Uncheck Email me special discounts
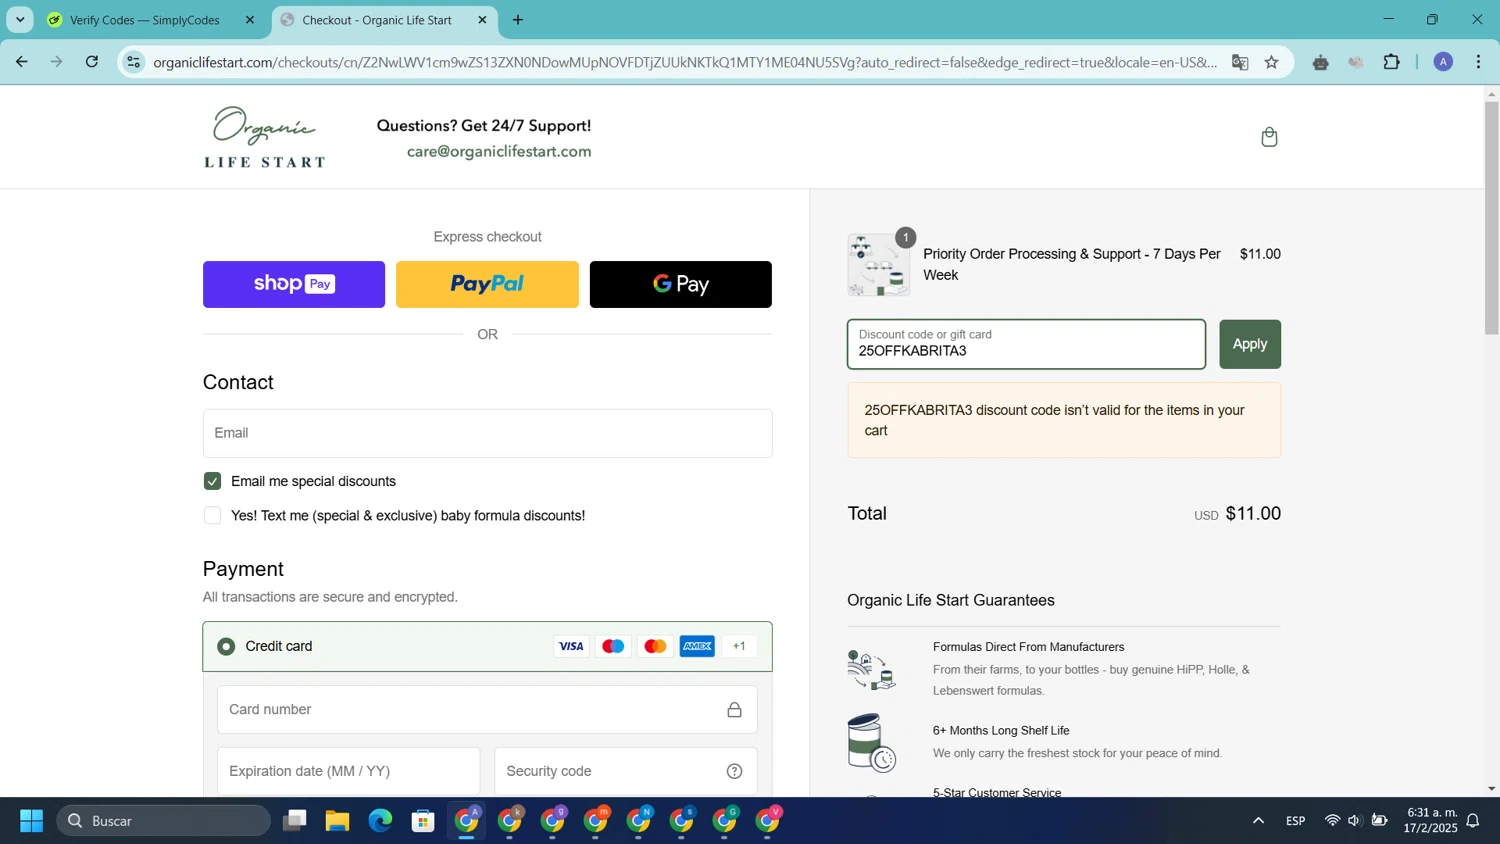 (212, 481)
